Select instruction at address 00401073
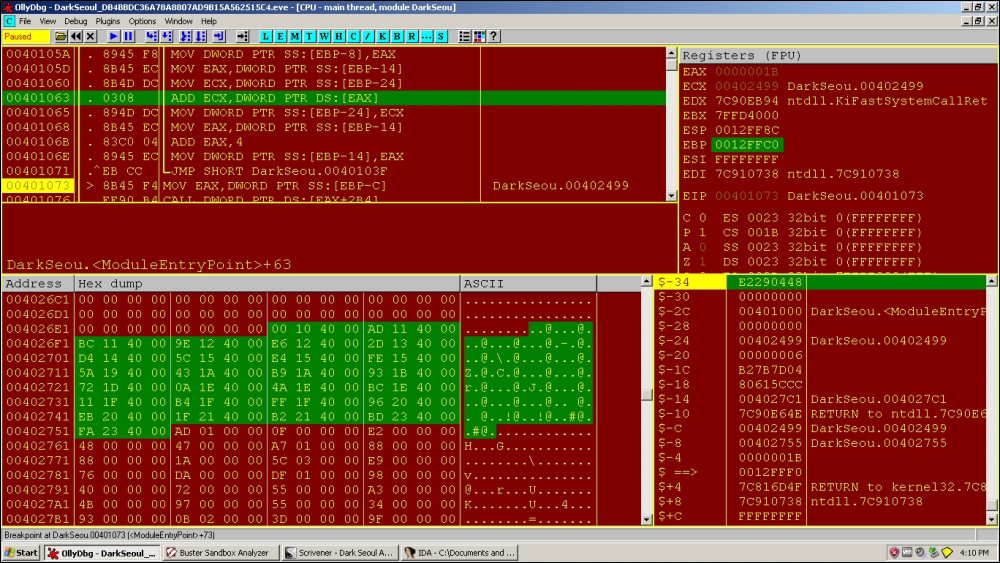 pyautogui.click(x=334, y=186)
